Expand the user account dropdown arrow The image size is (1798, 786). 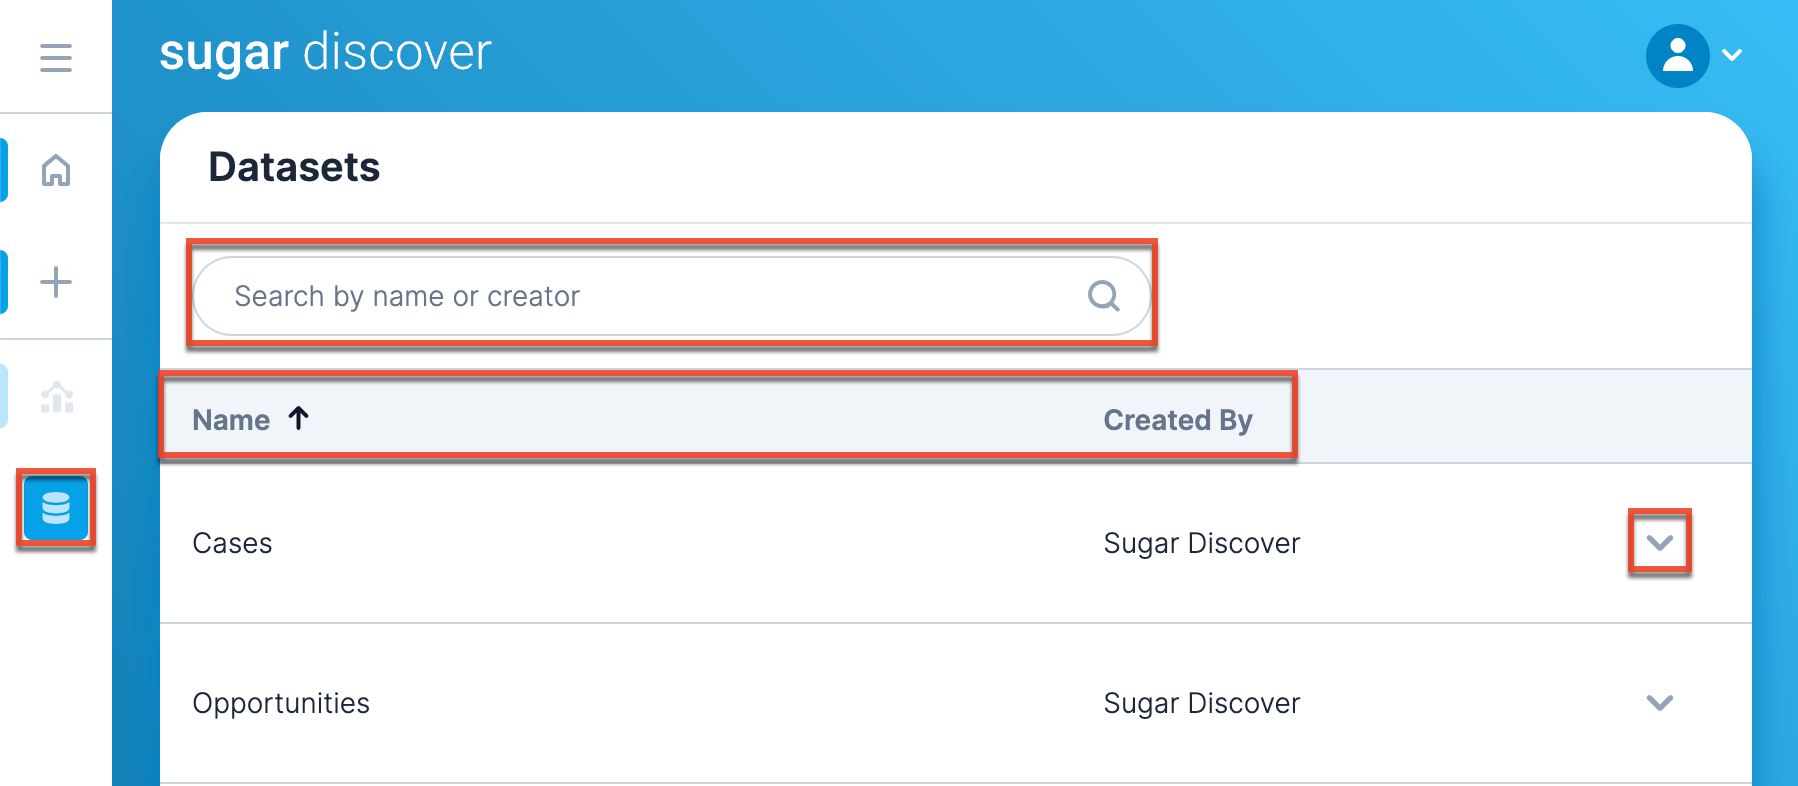[1733, 56]
